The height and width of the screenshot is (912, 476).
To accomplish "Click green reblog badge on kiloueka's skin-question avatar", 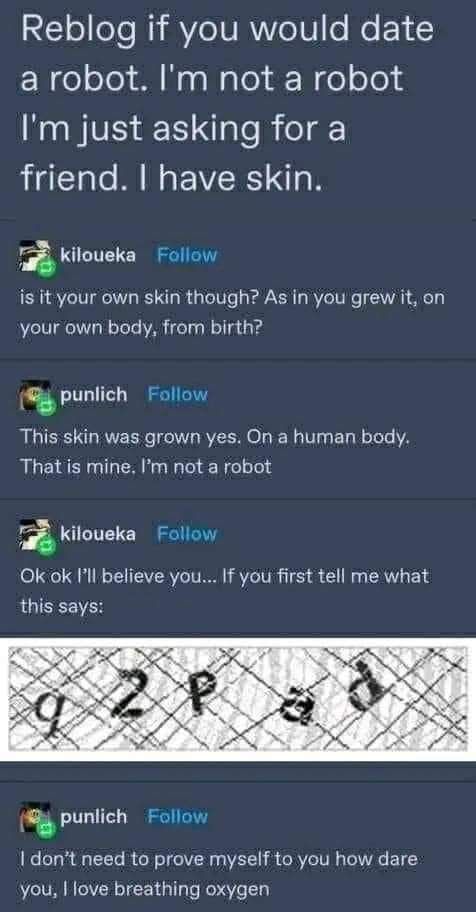I will point(47,266).
